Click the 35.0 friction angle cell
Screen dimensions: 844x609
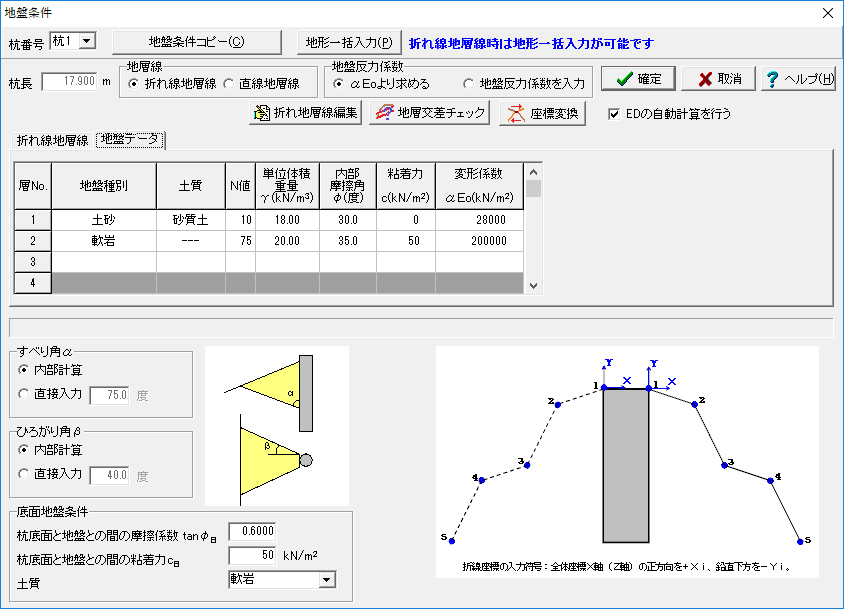click(348, 241)
